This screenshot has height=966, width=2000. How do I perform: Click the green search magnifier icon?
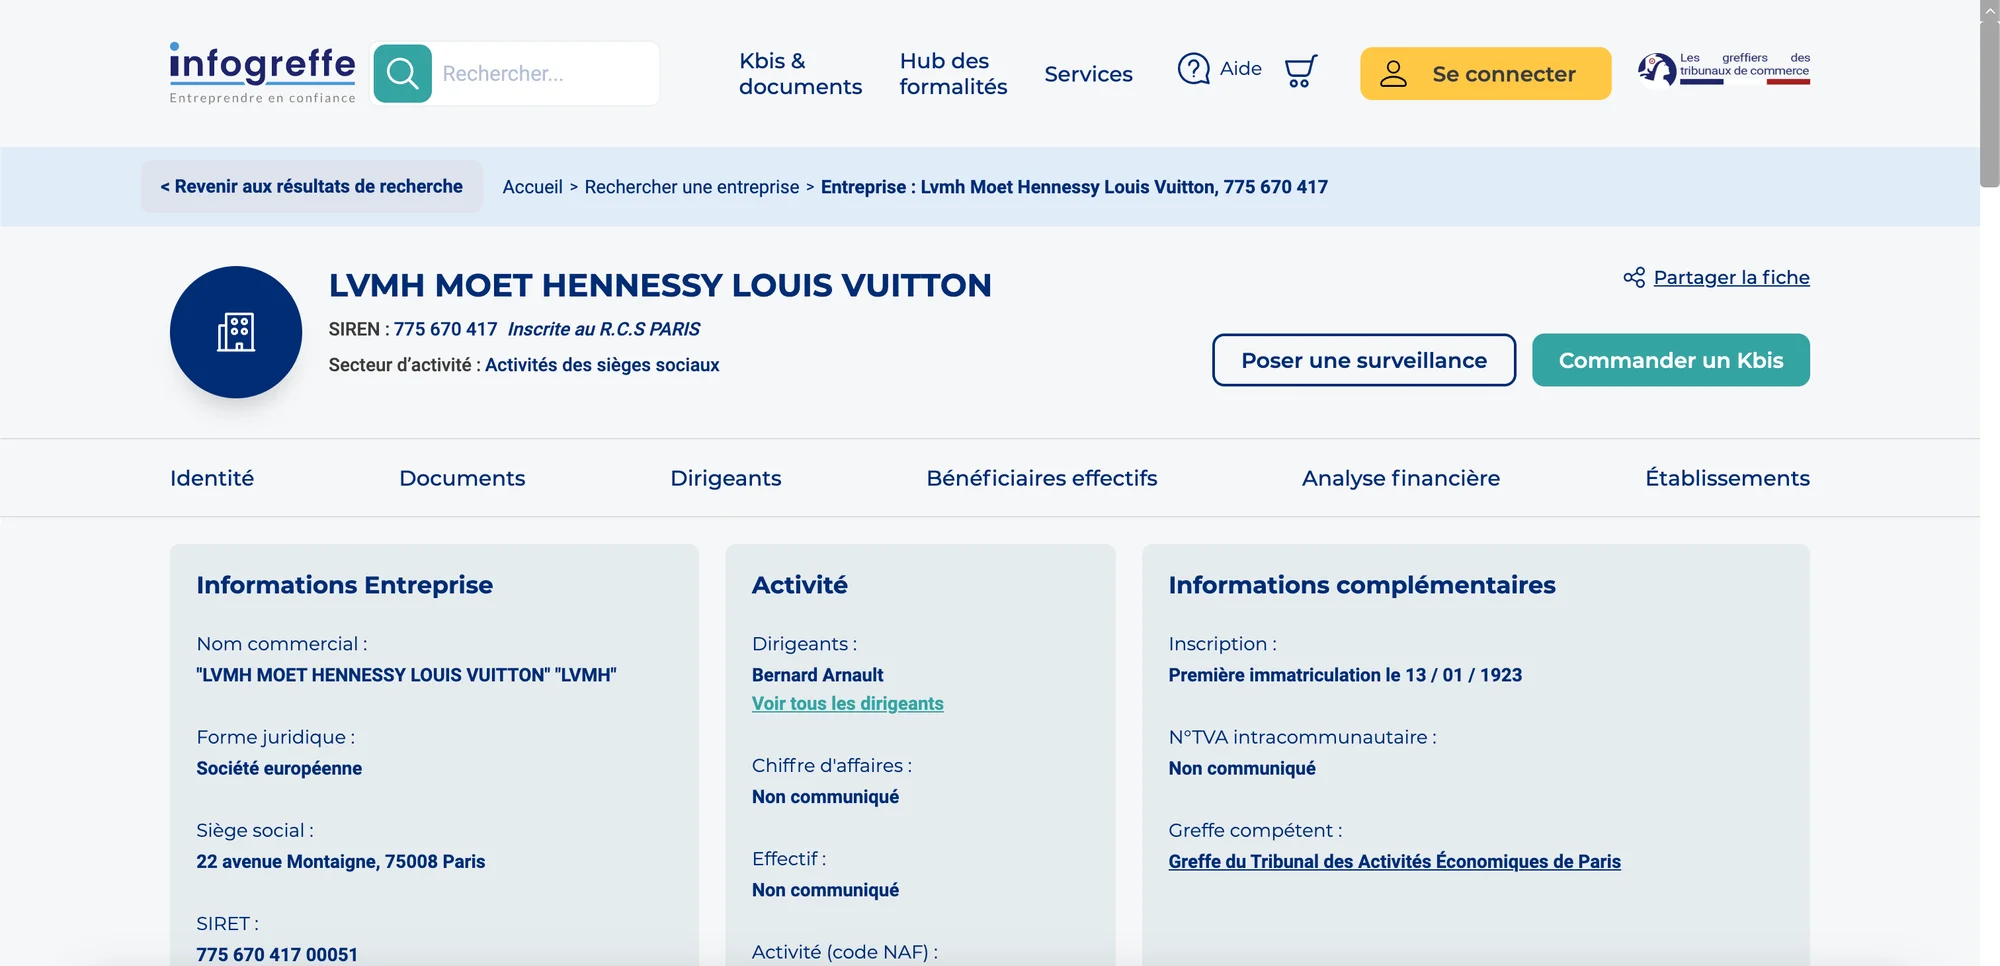pos(402,73)
